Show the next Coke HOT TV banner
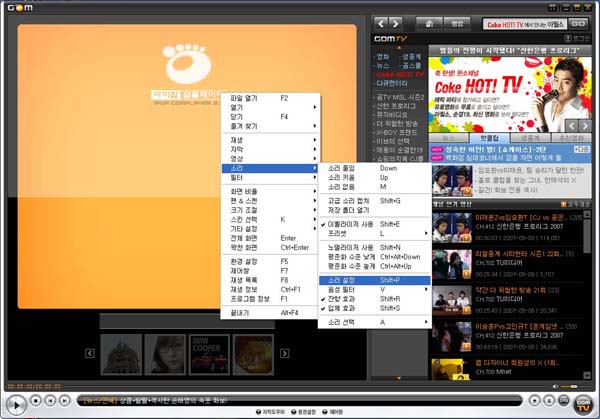 point(585,126)
